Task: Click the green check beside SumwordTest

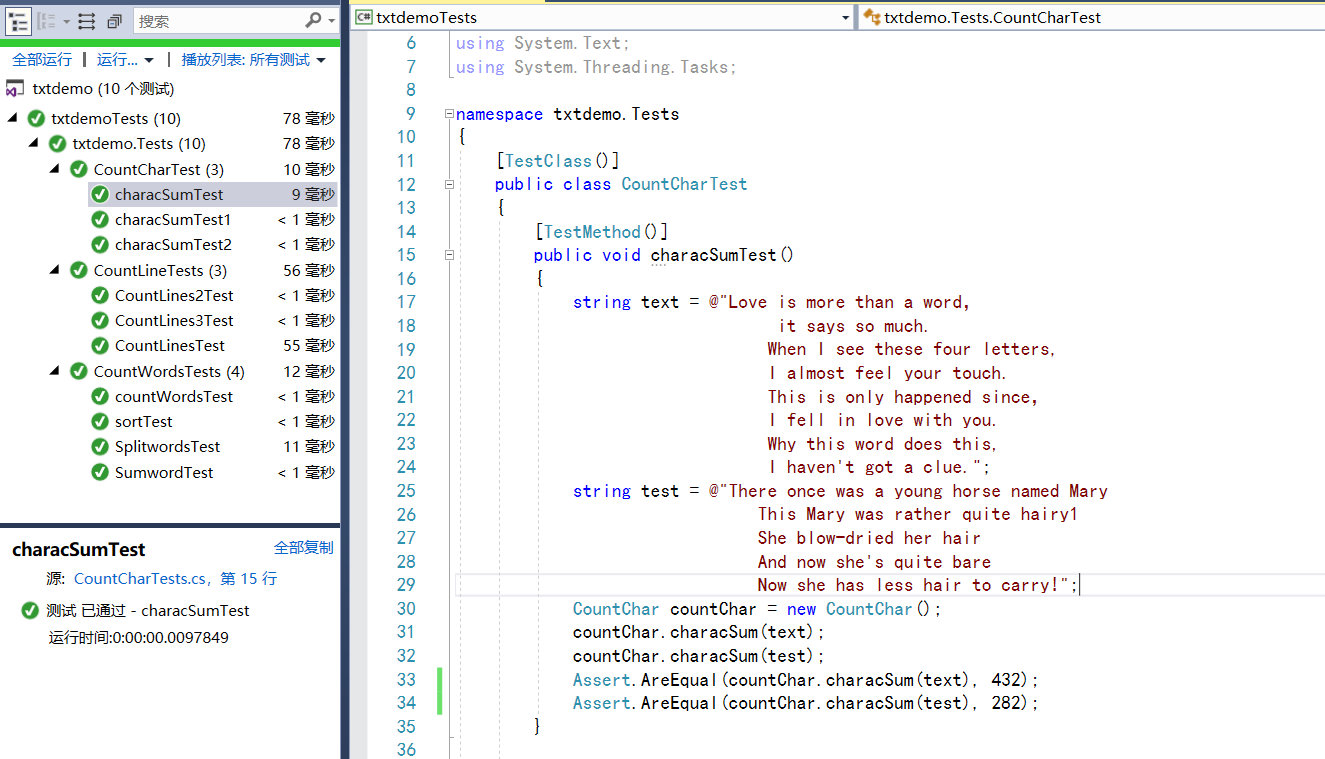Action: (x=100, y=473)
